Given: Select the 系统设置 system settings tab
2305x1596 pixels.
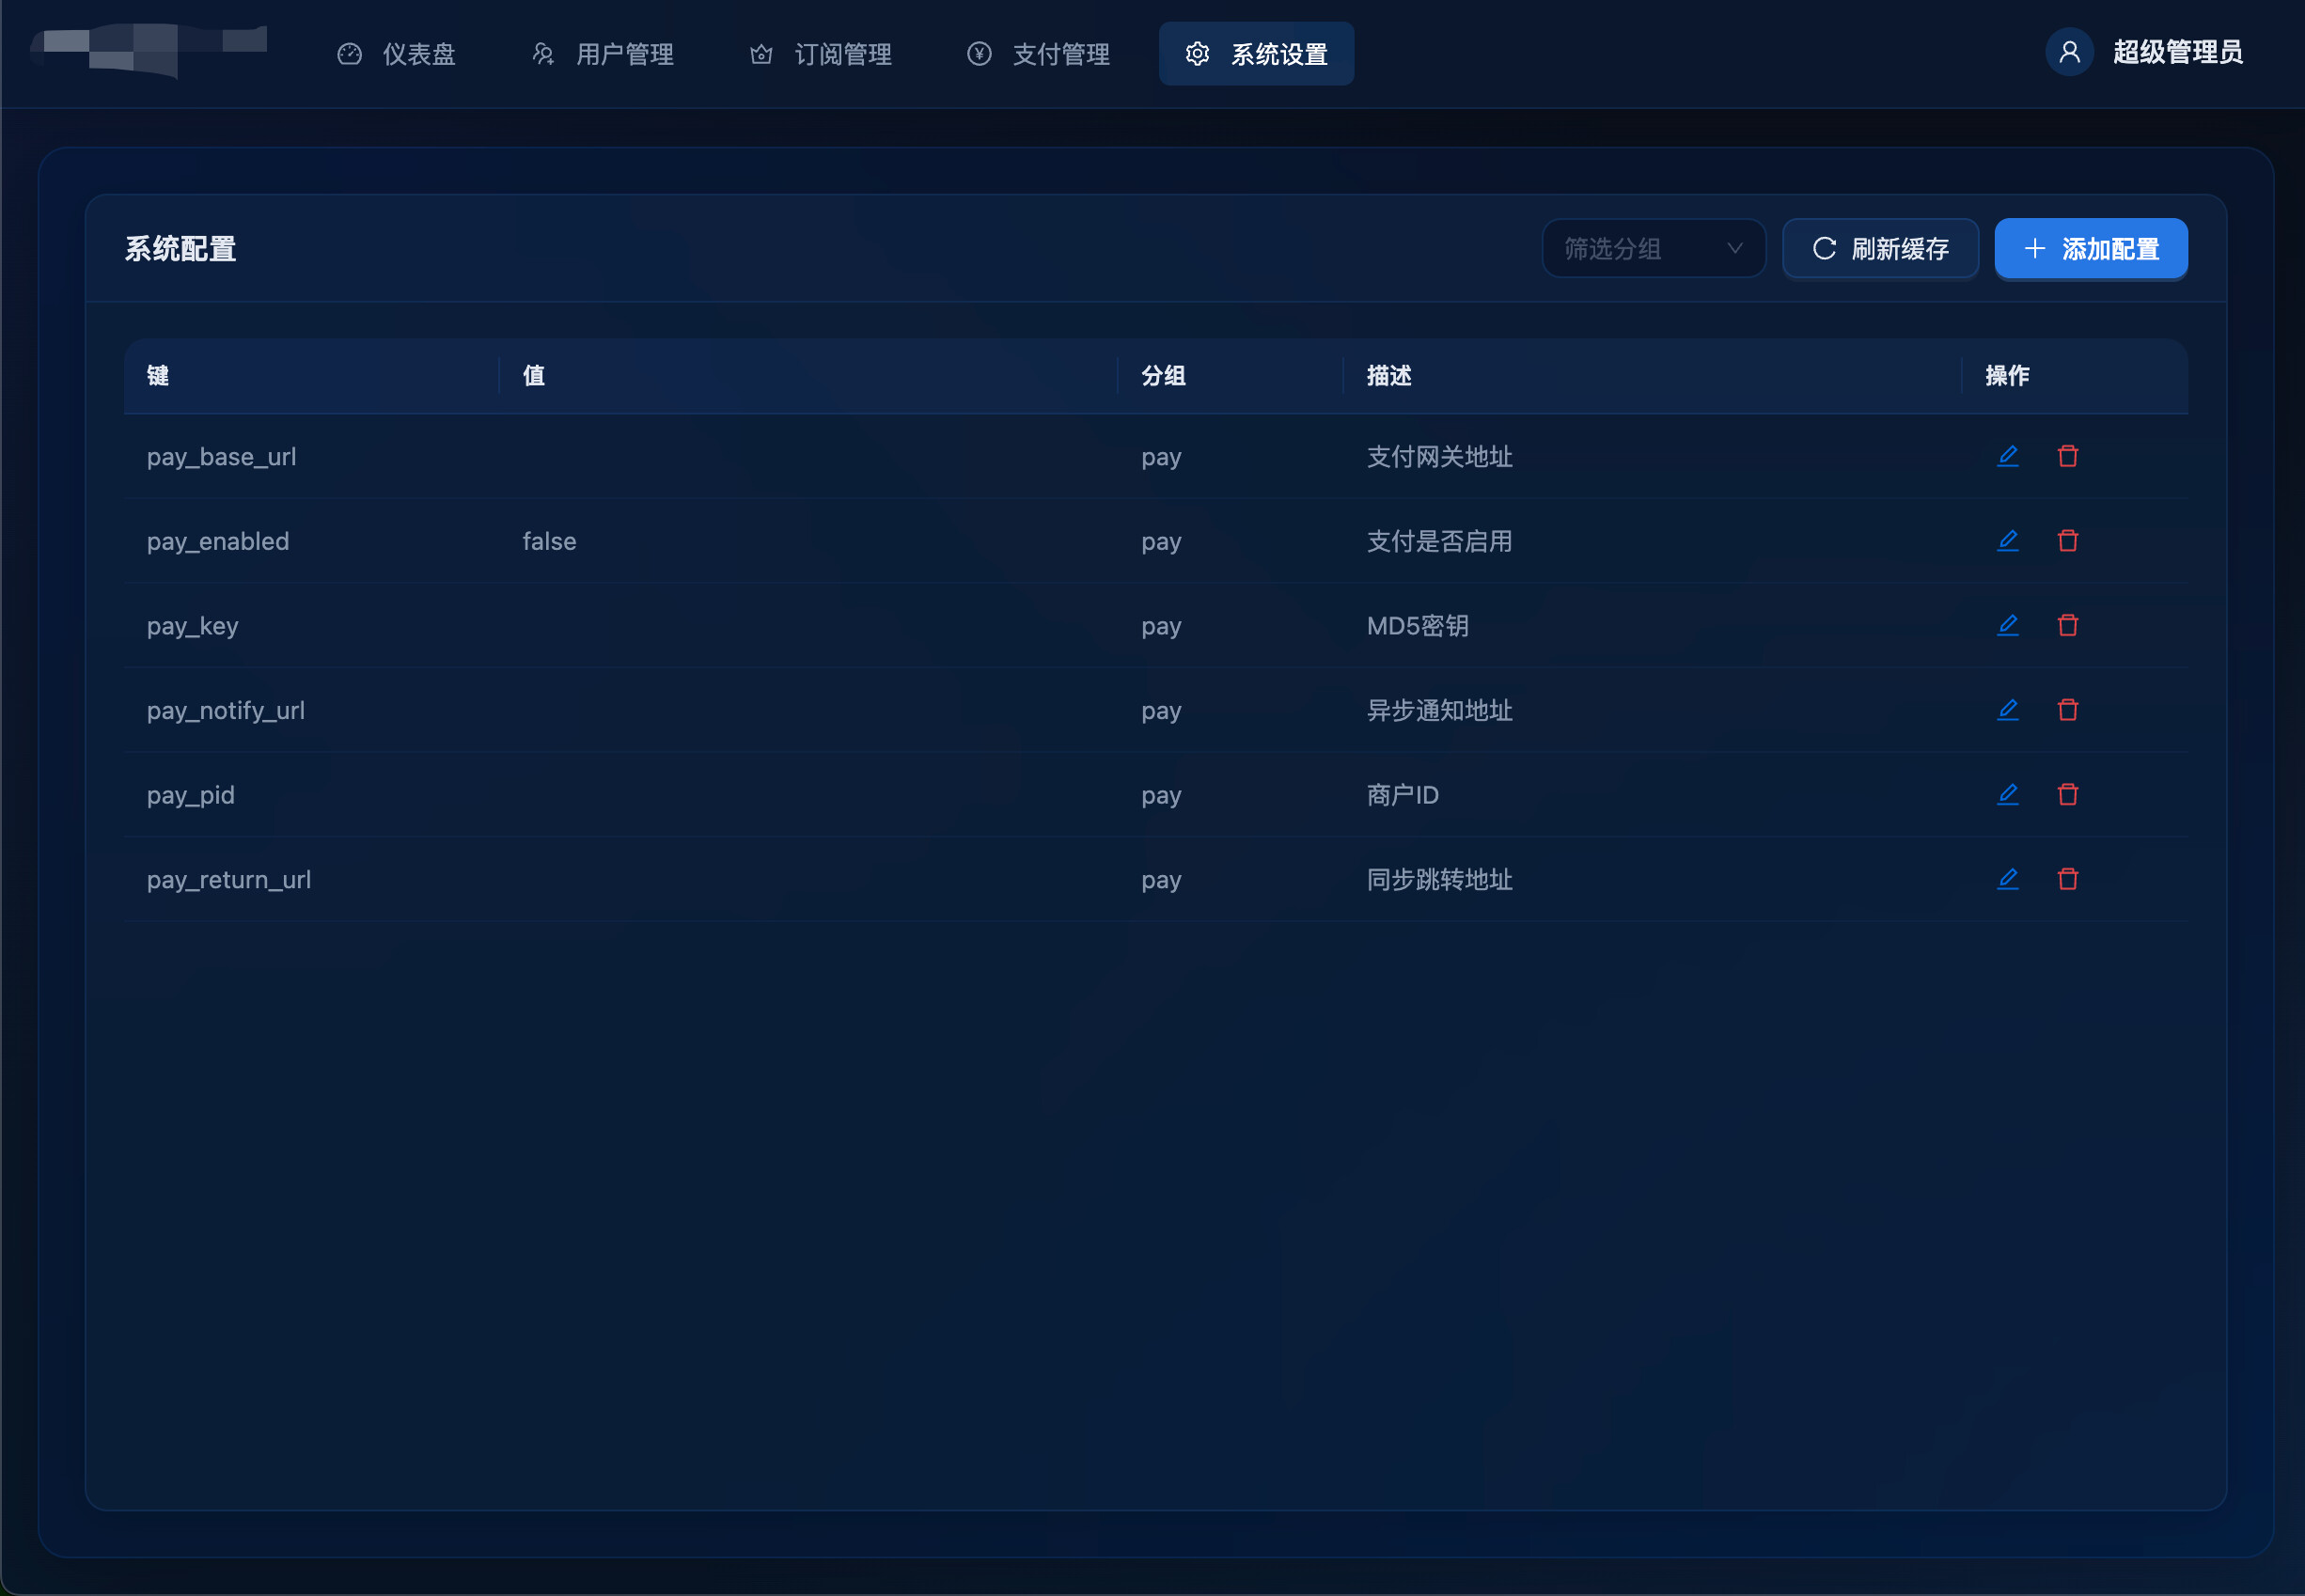Looking at the screenshot, I should coord(1256,54).
